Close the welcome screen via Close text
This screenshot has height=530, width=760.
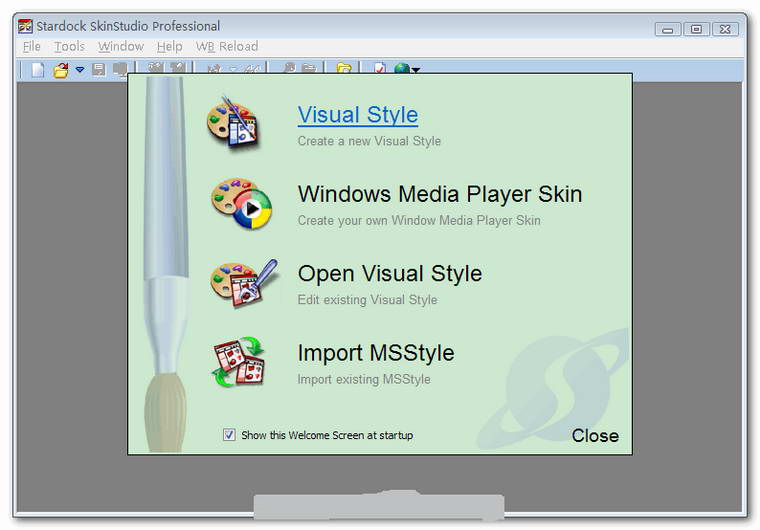[595, 435]
